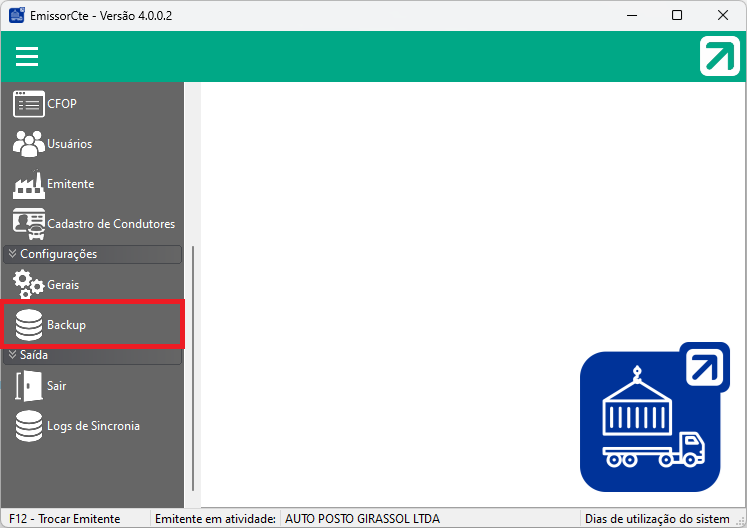This screenshot has height=528, width=747.
Task: Toggle the hamburger menu button
Action: [27, 57]
